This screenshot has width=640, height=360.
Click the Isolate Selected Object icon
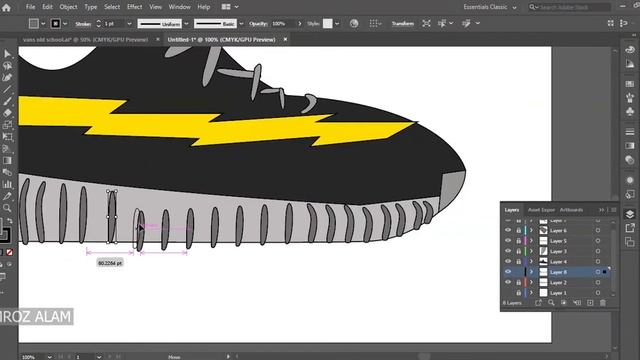(x=426, y=23)
